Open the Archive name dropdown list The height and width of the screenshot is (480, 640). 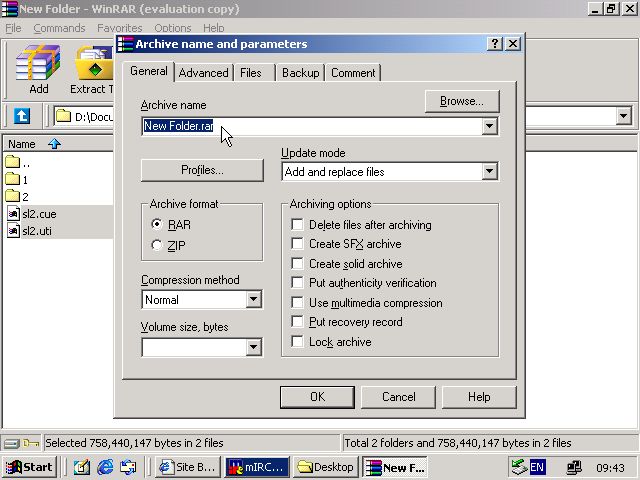click(x=489, y=126)
